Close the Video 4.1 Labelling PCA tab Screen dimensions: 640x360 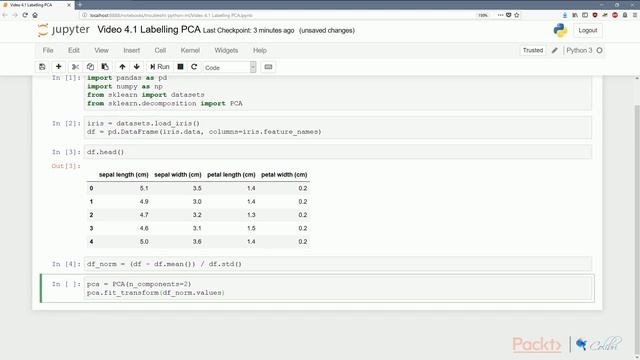[69, 5]
